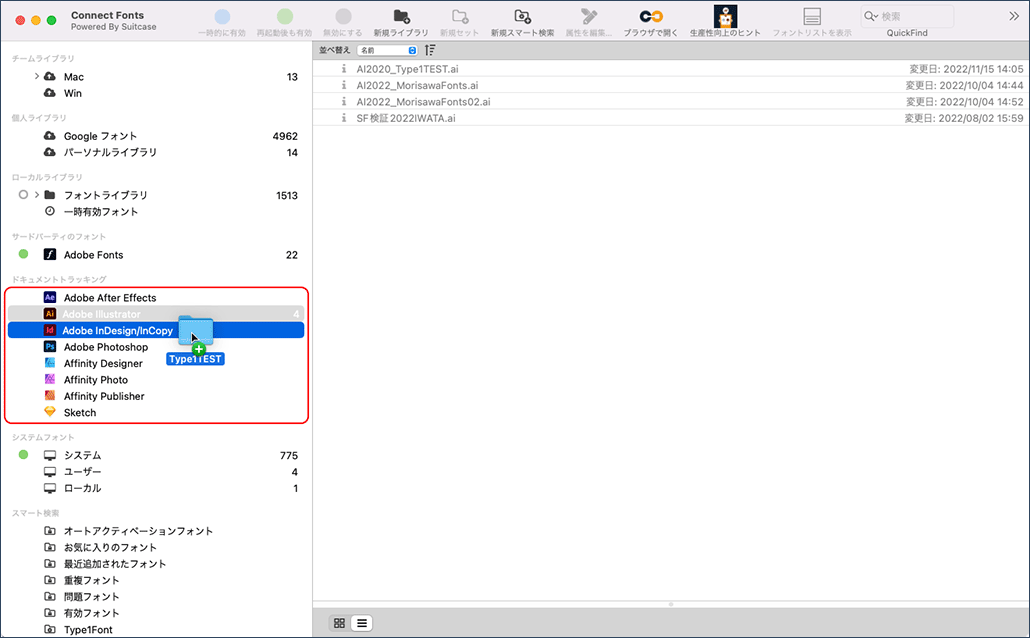Click the 新規ライブラリ toolbar icon

(401, 16)
